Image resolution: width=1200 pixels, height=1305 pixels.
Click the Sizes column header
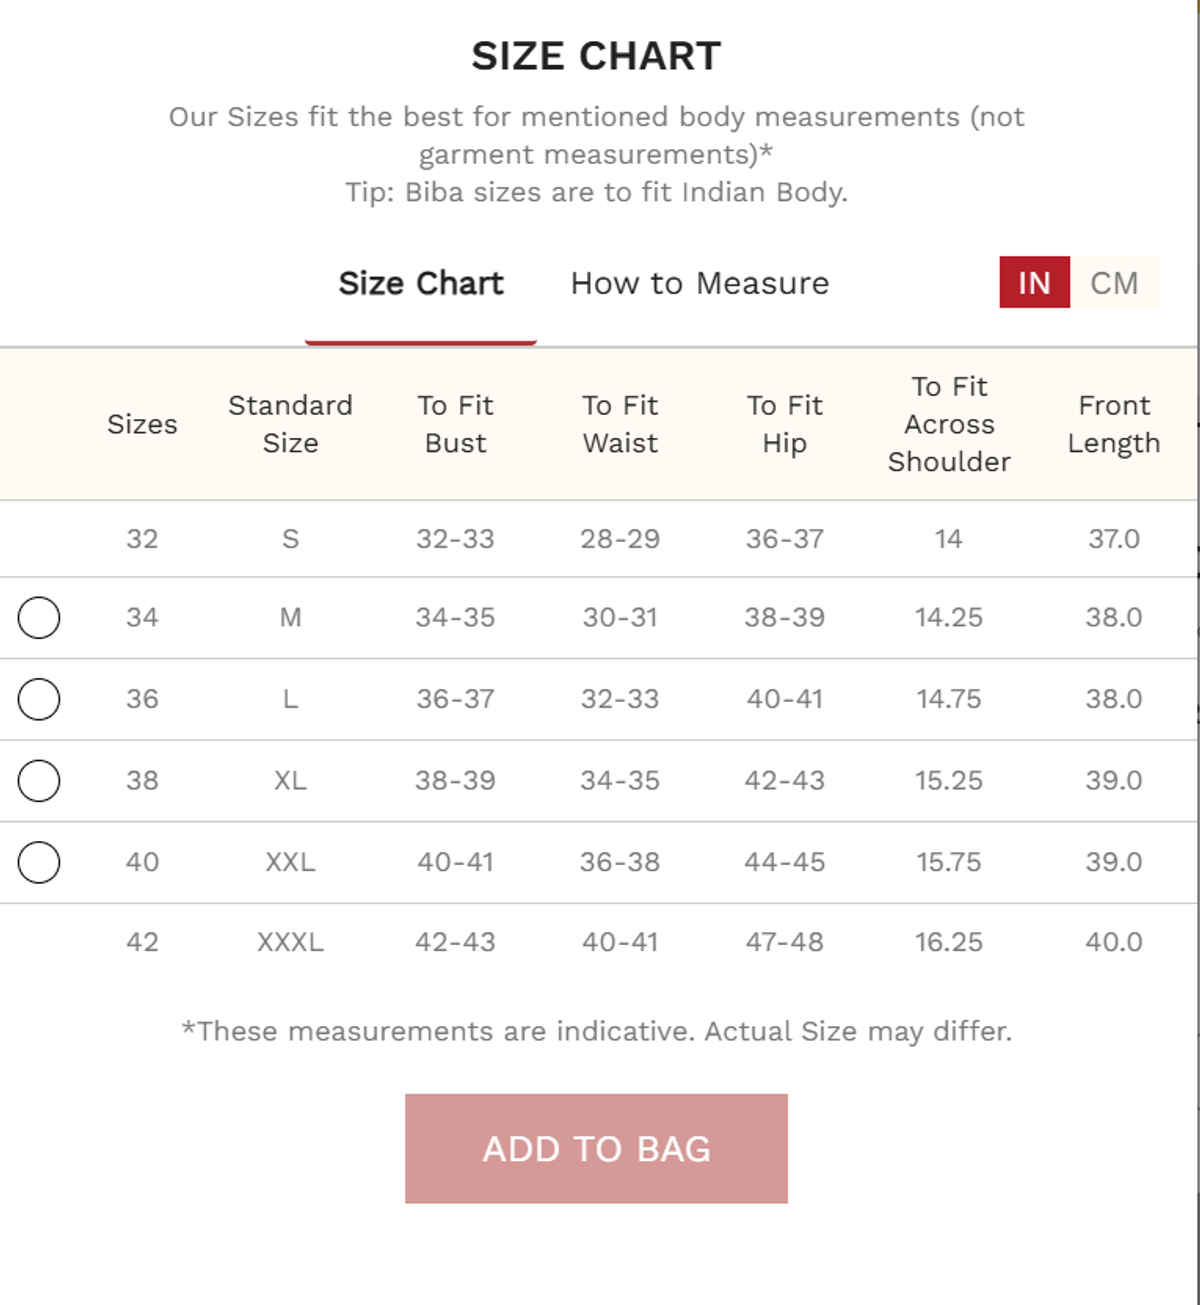pyautogui.click(x=142, y=424)
